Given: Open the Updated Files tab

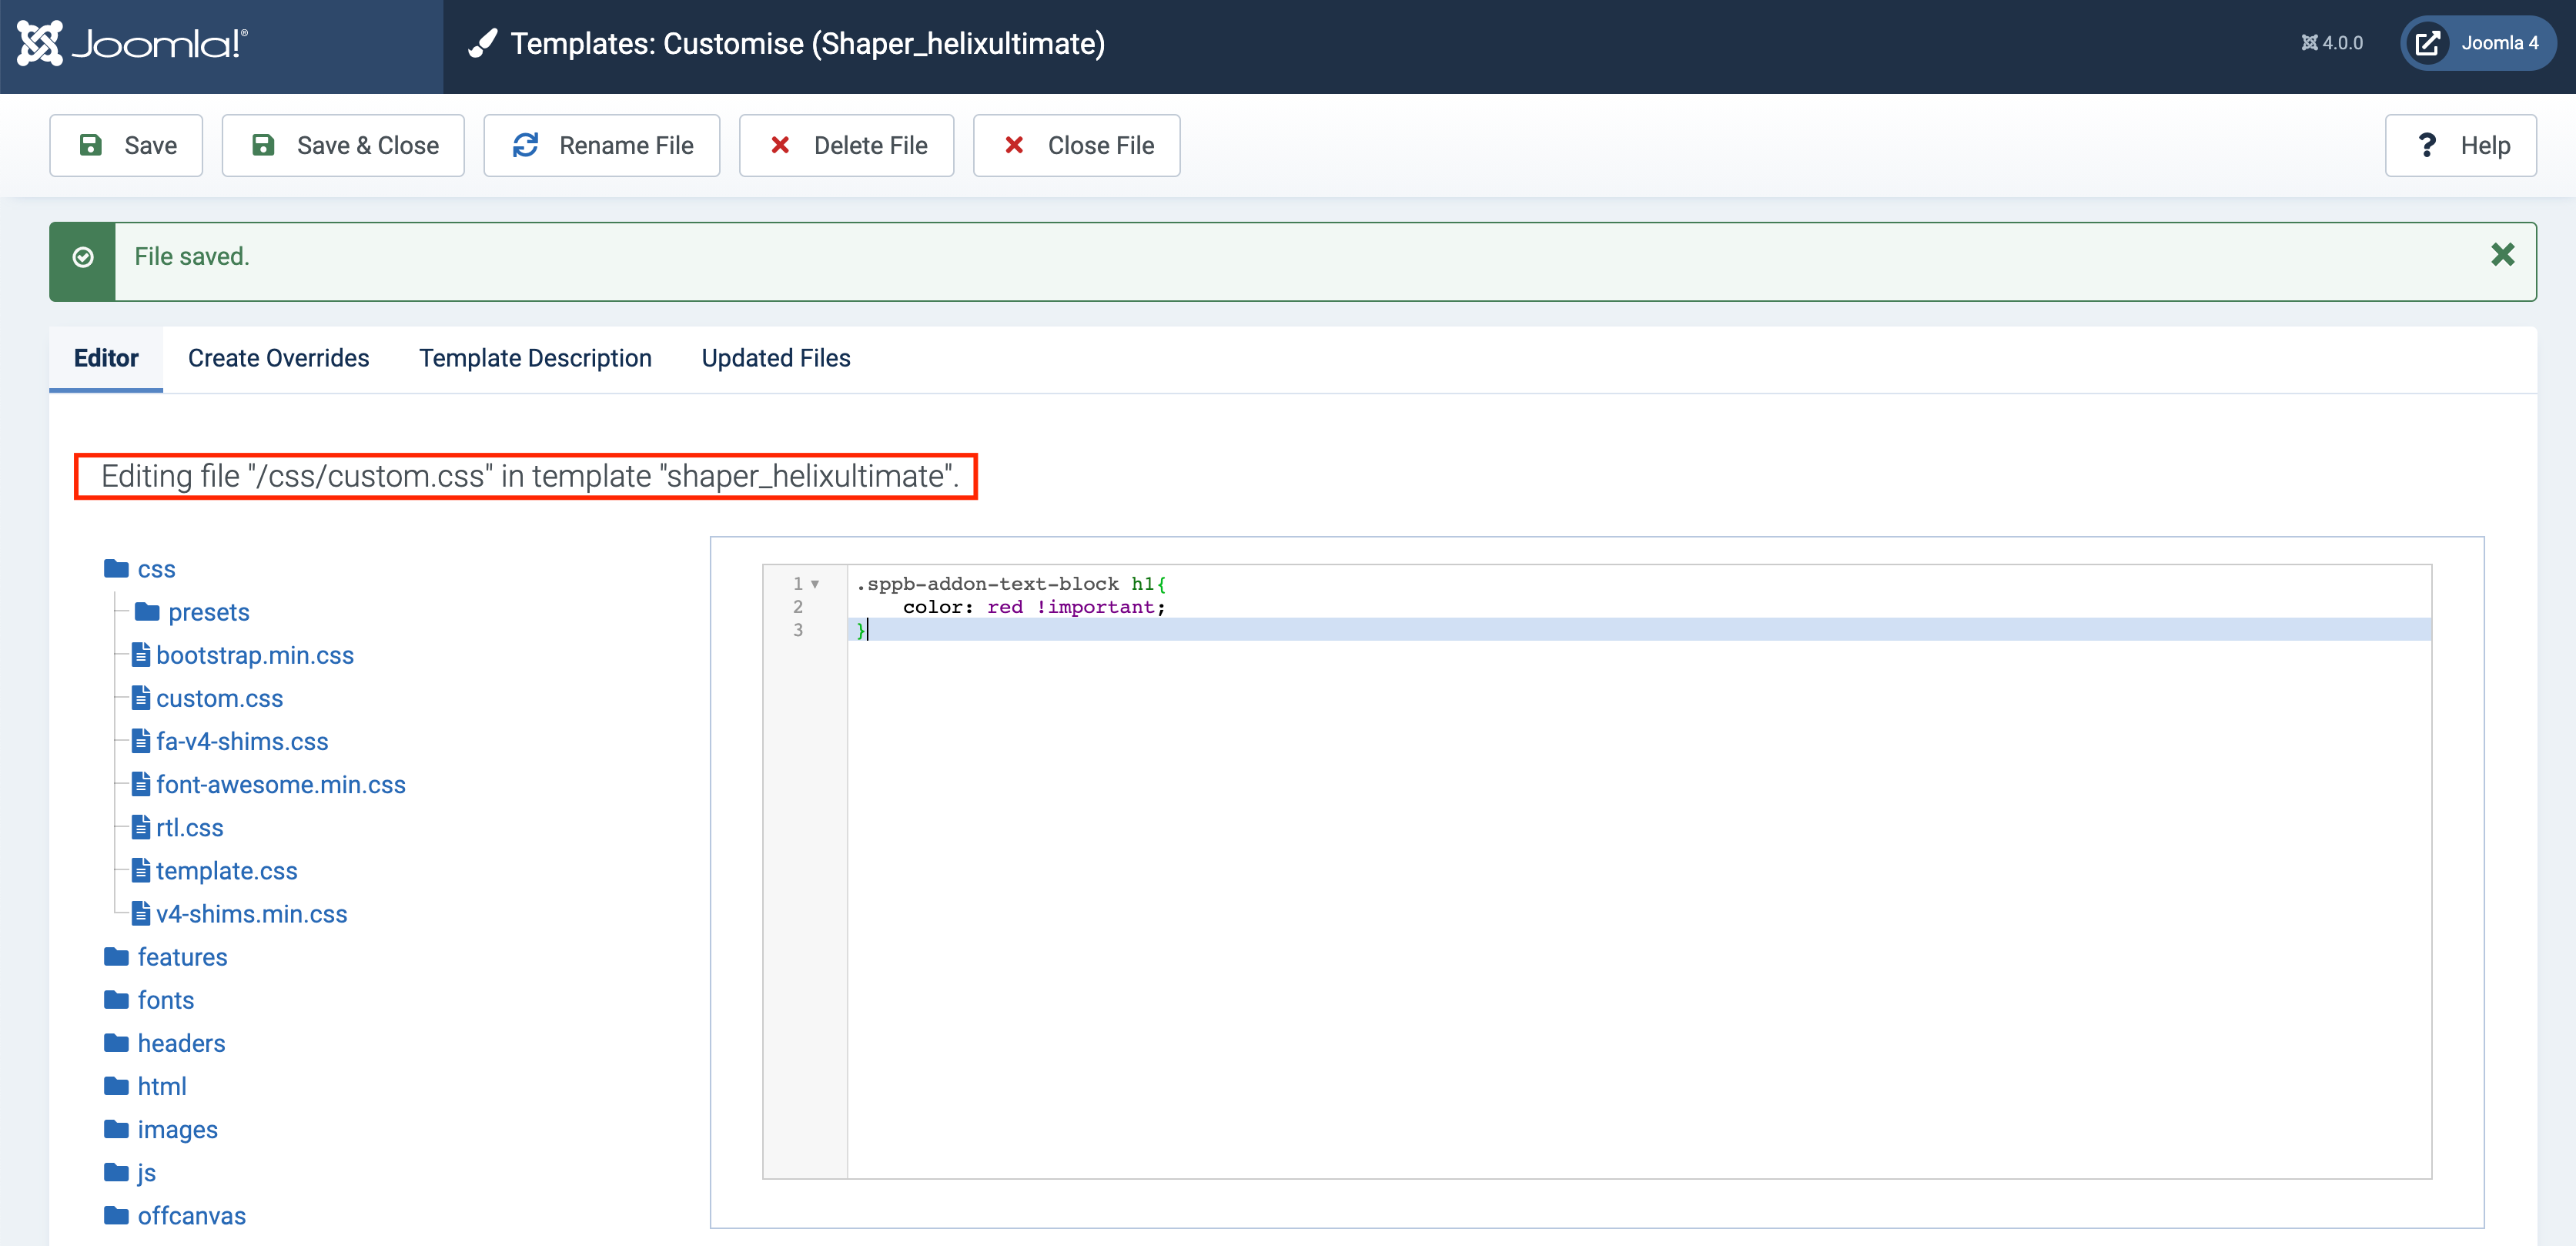Looking at the screenshot, I should pos(775,358).
